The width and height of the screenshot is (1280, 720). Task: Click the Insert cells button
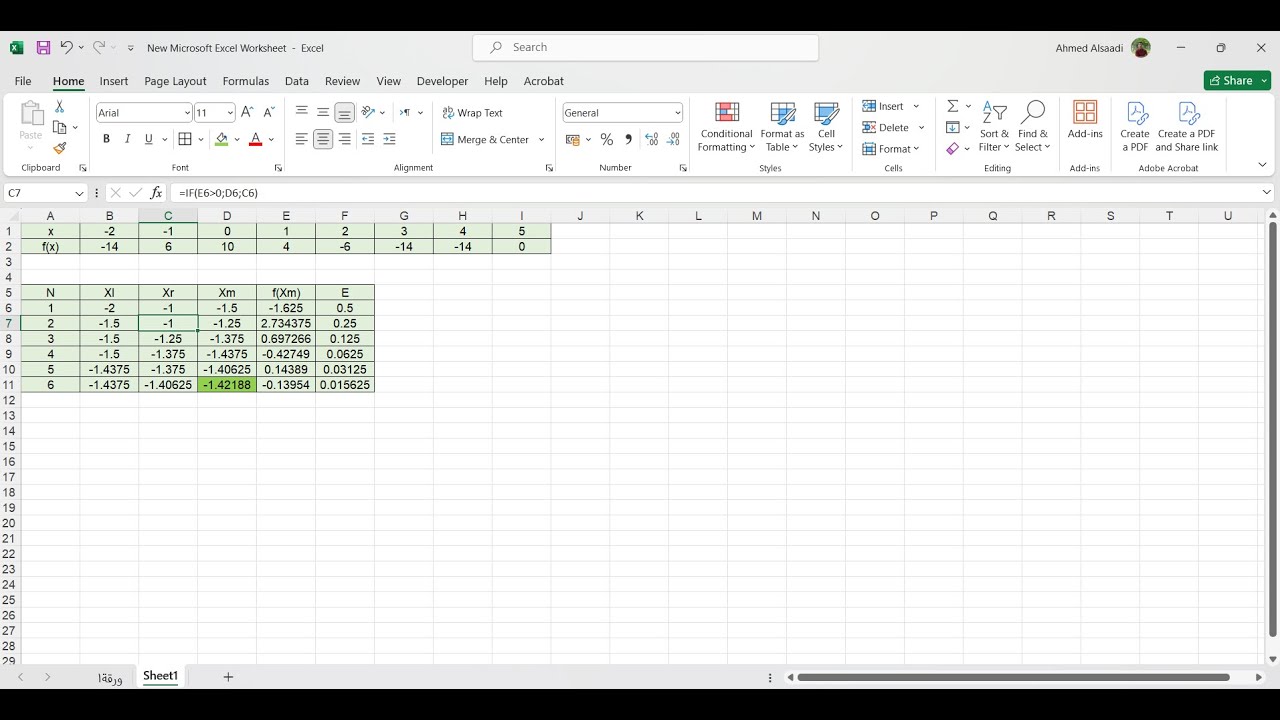click(884, 106)
